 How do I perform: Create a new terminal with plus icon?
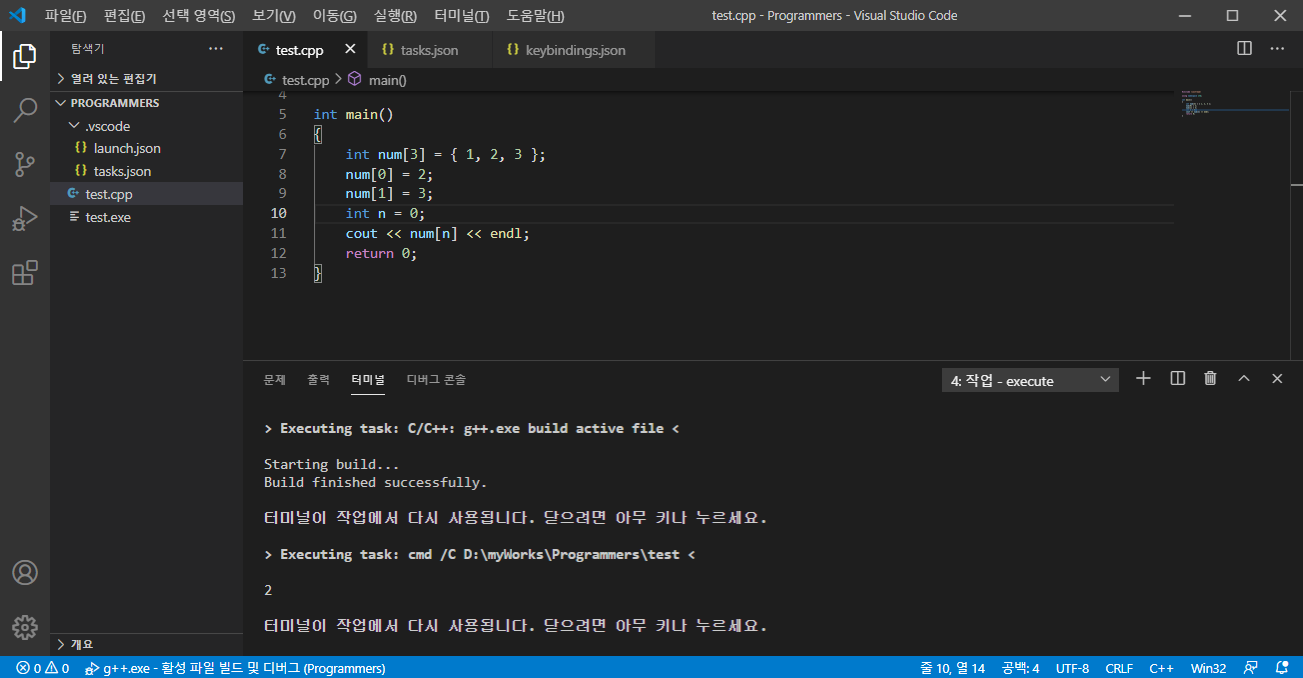(1144, 378)
